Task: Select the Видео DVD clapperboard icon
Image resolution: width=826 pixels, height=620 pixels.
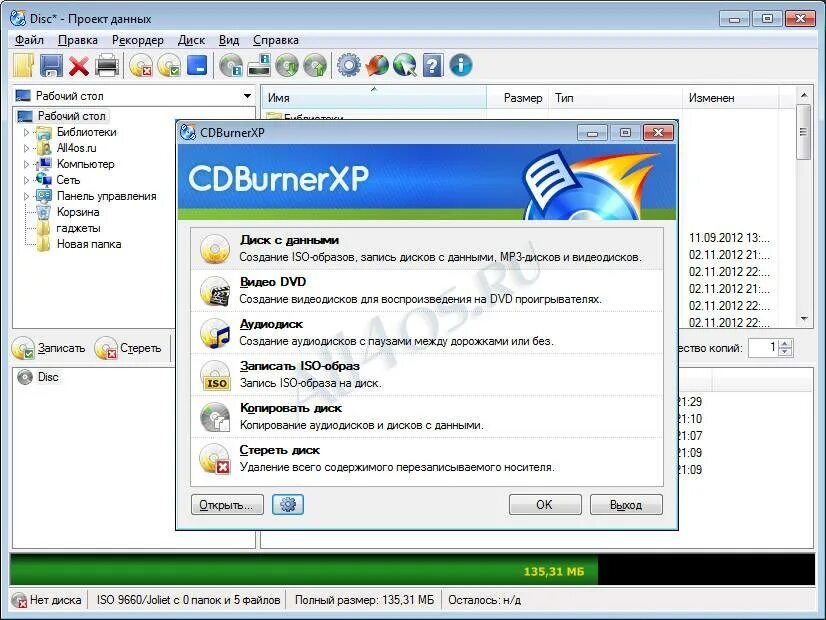Action: (x=215, y=291)
